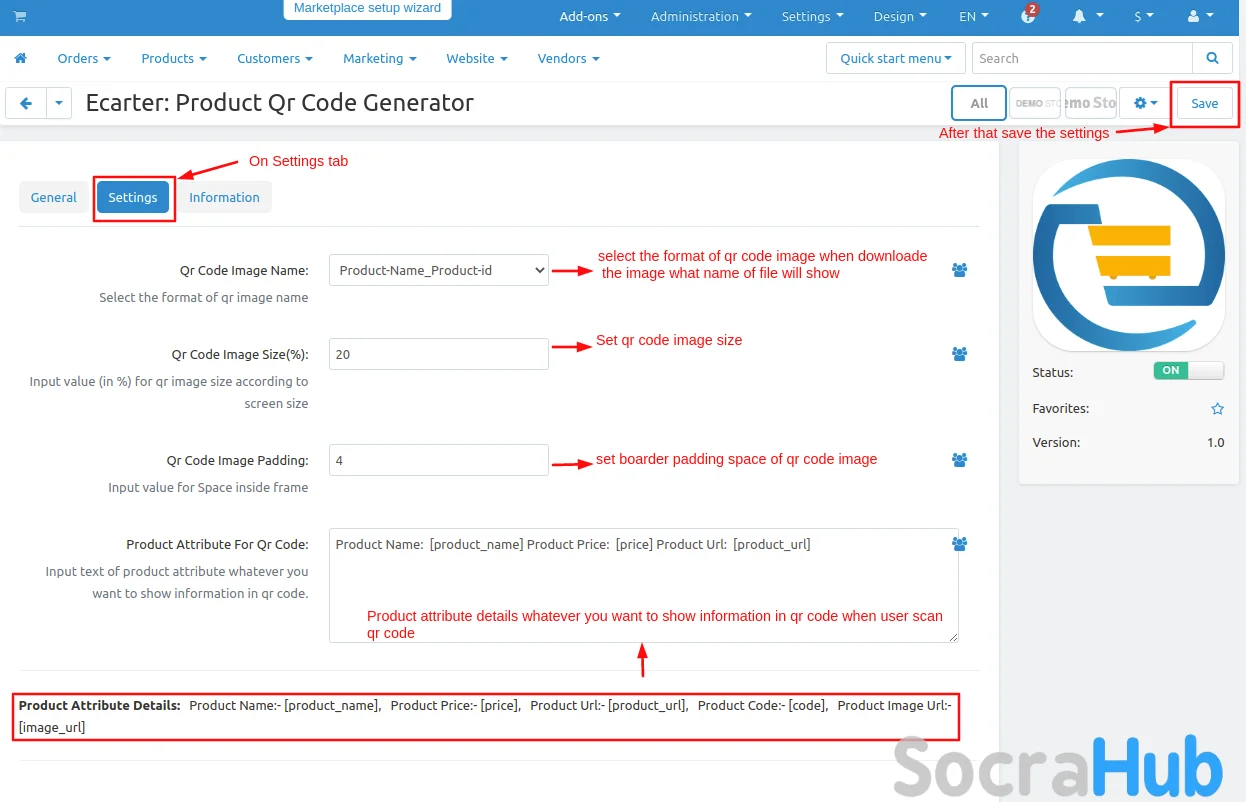Open the notifications bell menu
This screenshot has height=802, width=1246.
click(x=1086, y=17)
